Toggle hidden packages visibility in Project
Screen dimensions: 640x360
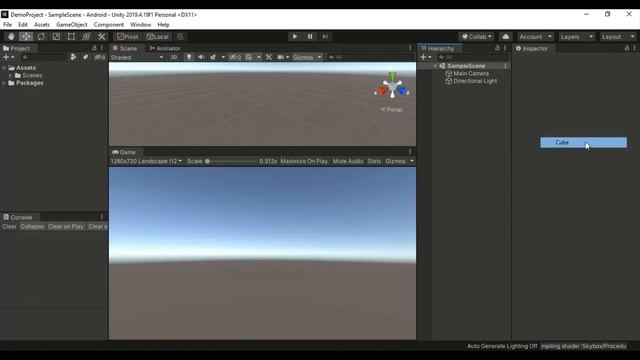[x=100, y=58]
